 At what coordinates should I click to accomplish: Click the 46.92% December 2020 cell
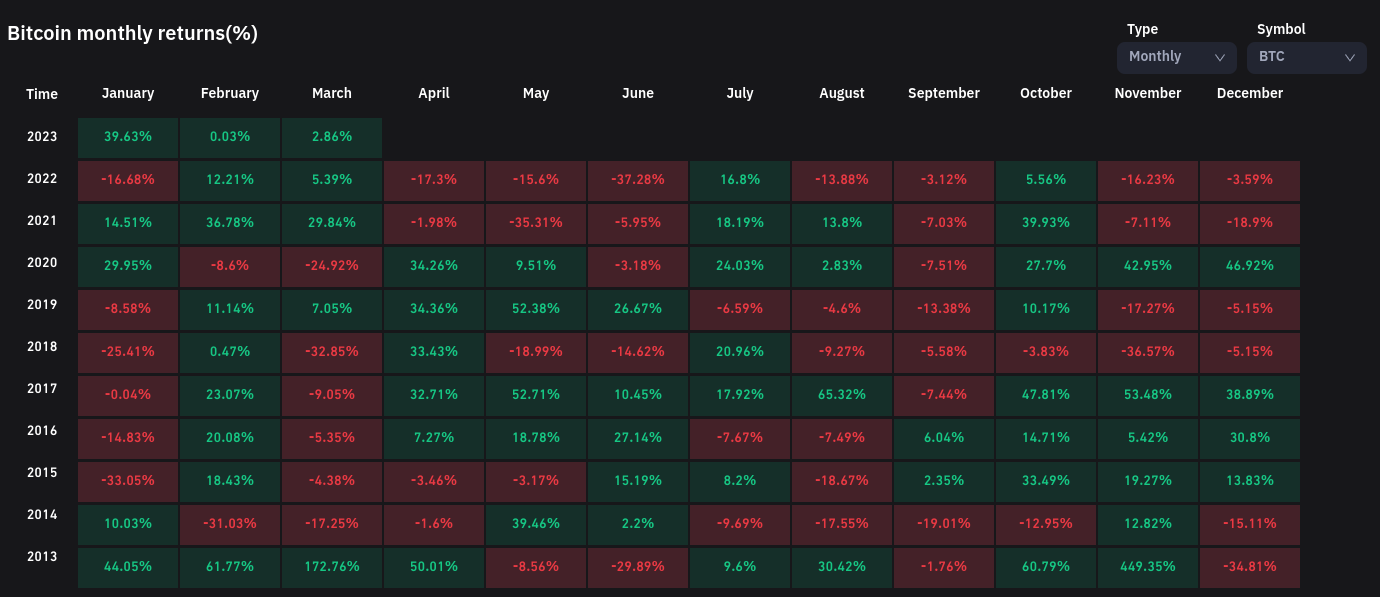(x=1250, y=266)
